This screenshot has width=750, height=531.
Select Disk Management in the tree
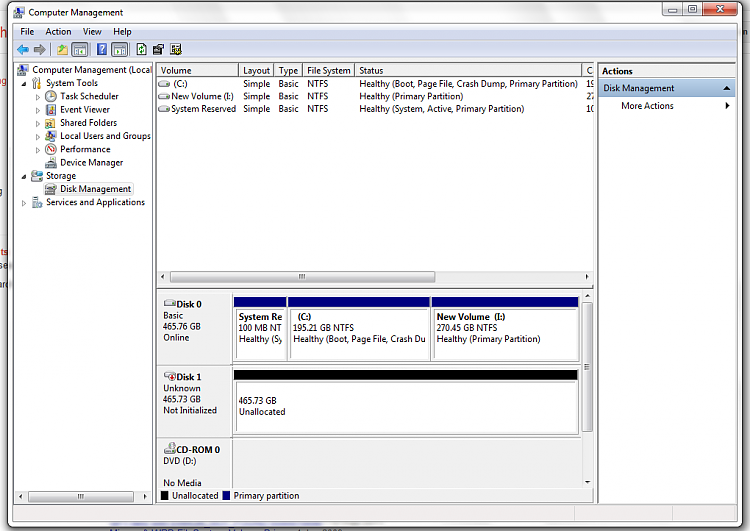coord(95,189)
